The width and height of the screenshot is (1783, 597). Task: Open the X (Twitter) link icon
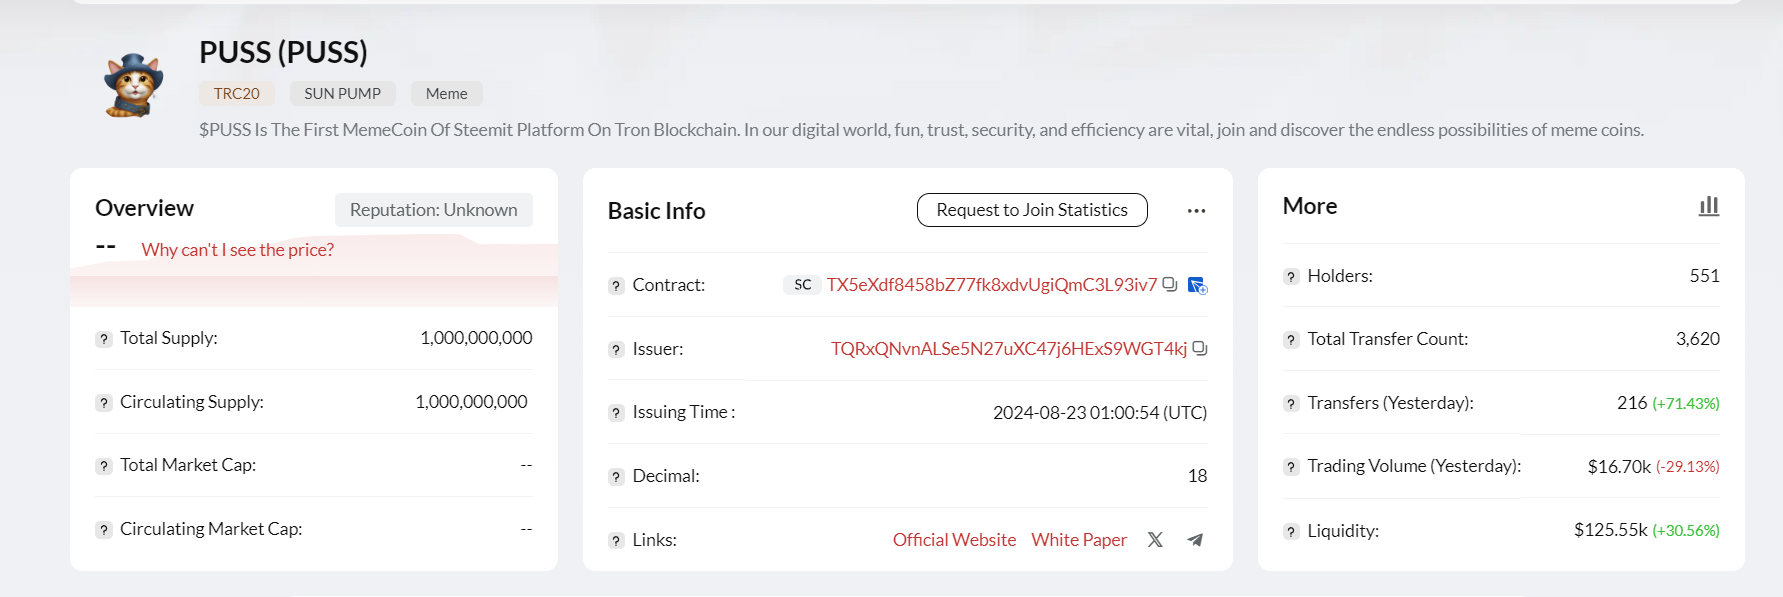(1155, 540)
